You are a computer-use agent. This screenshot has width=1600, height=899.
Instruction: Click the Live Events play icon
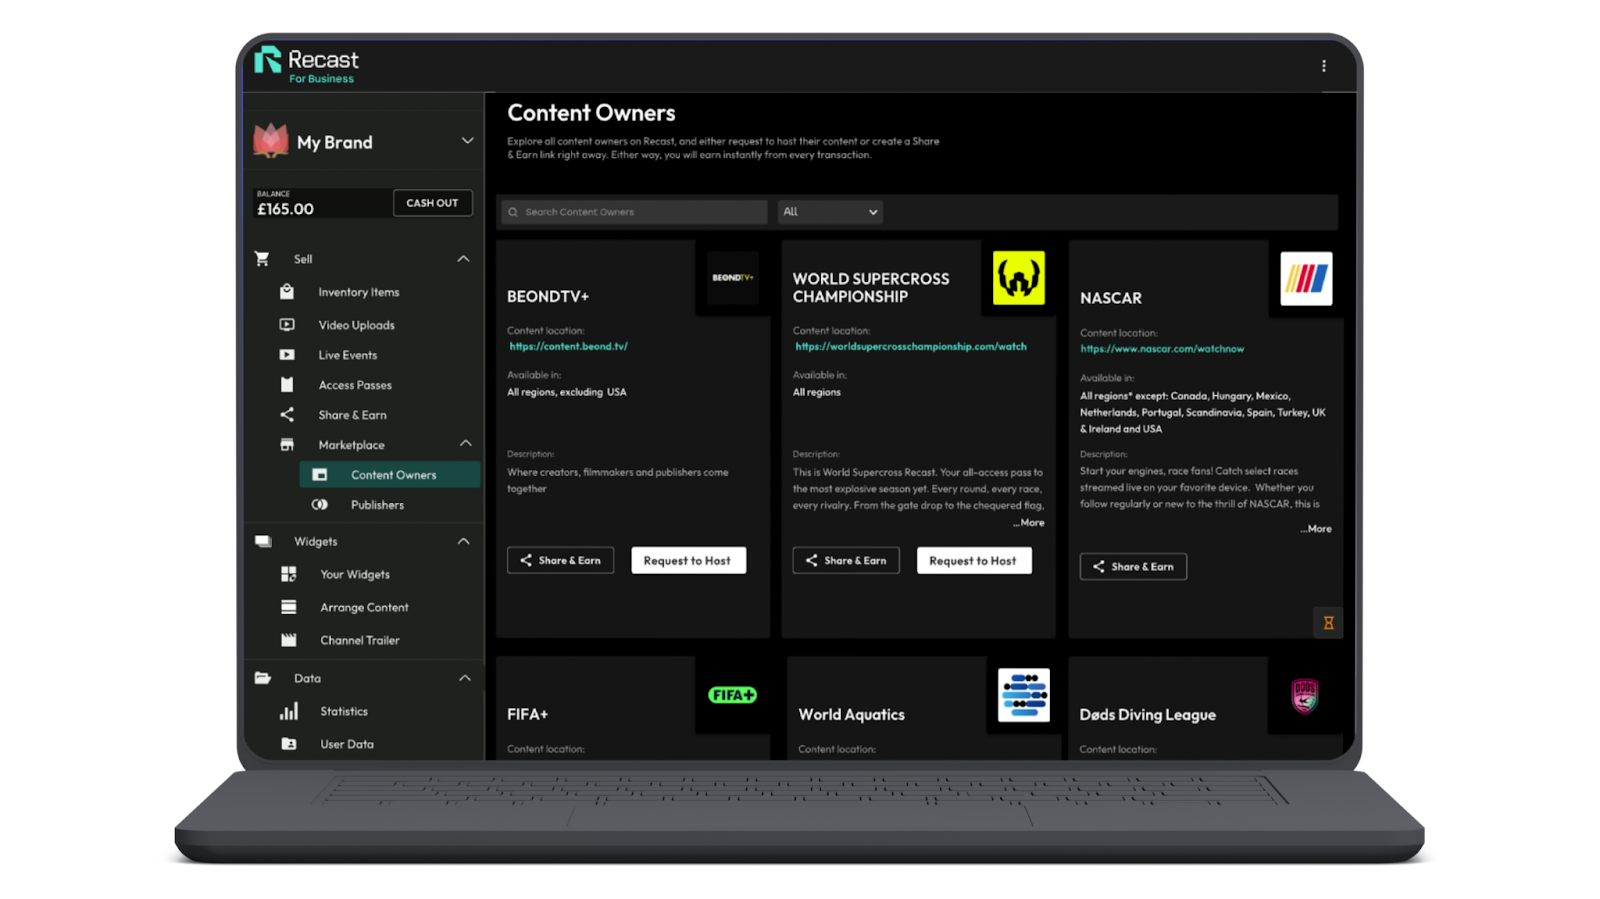pyautogui.click(x=287, y=355)
